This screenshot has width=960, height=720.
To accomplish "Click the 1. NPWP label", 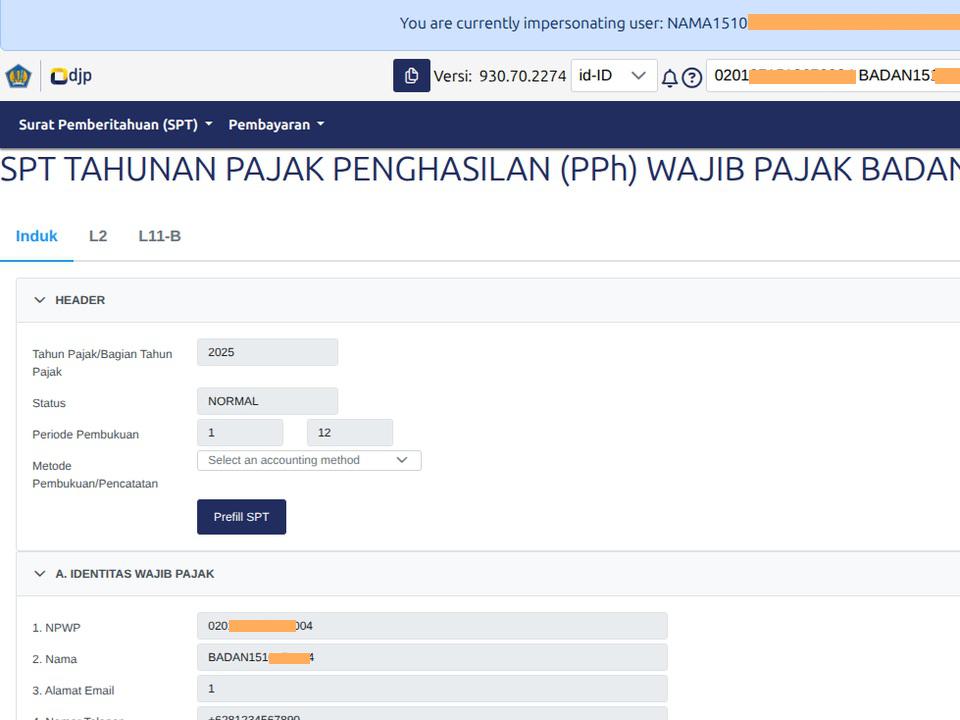I will [56, 628].
